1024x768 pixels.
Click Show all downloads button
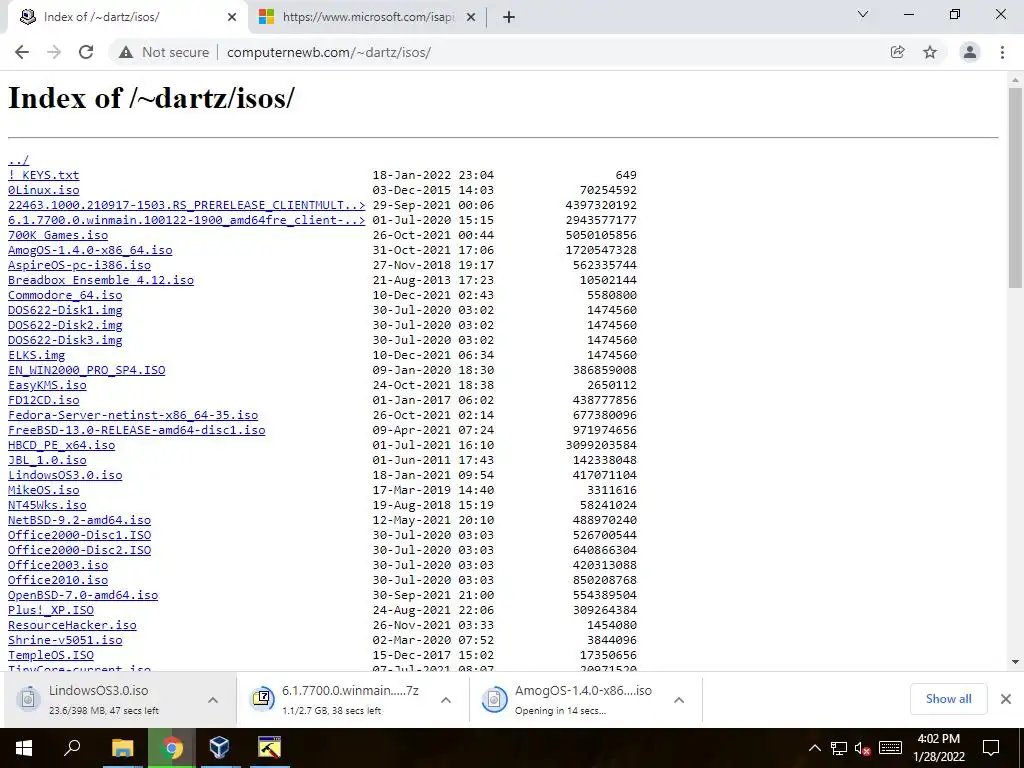click(x=948, y=699)
